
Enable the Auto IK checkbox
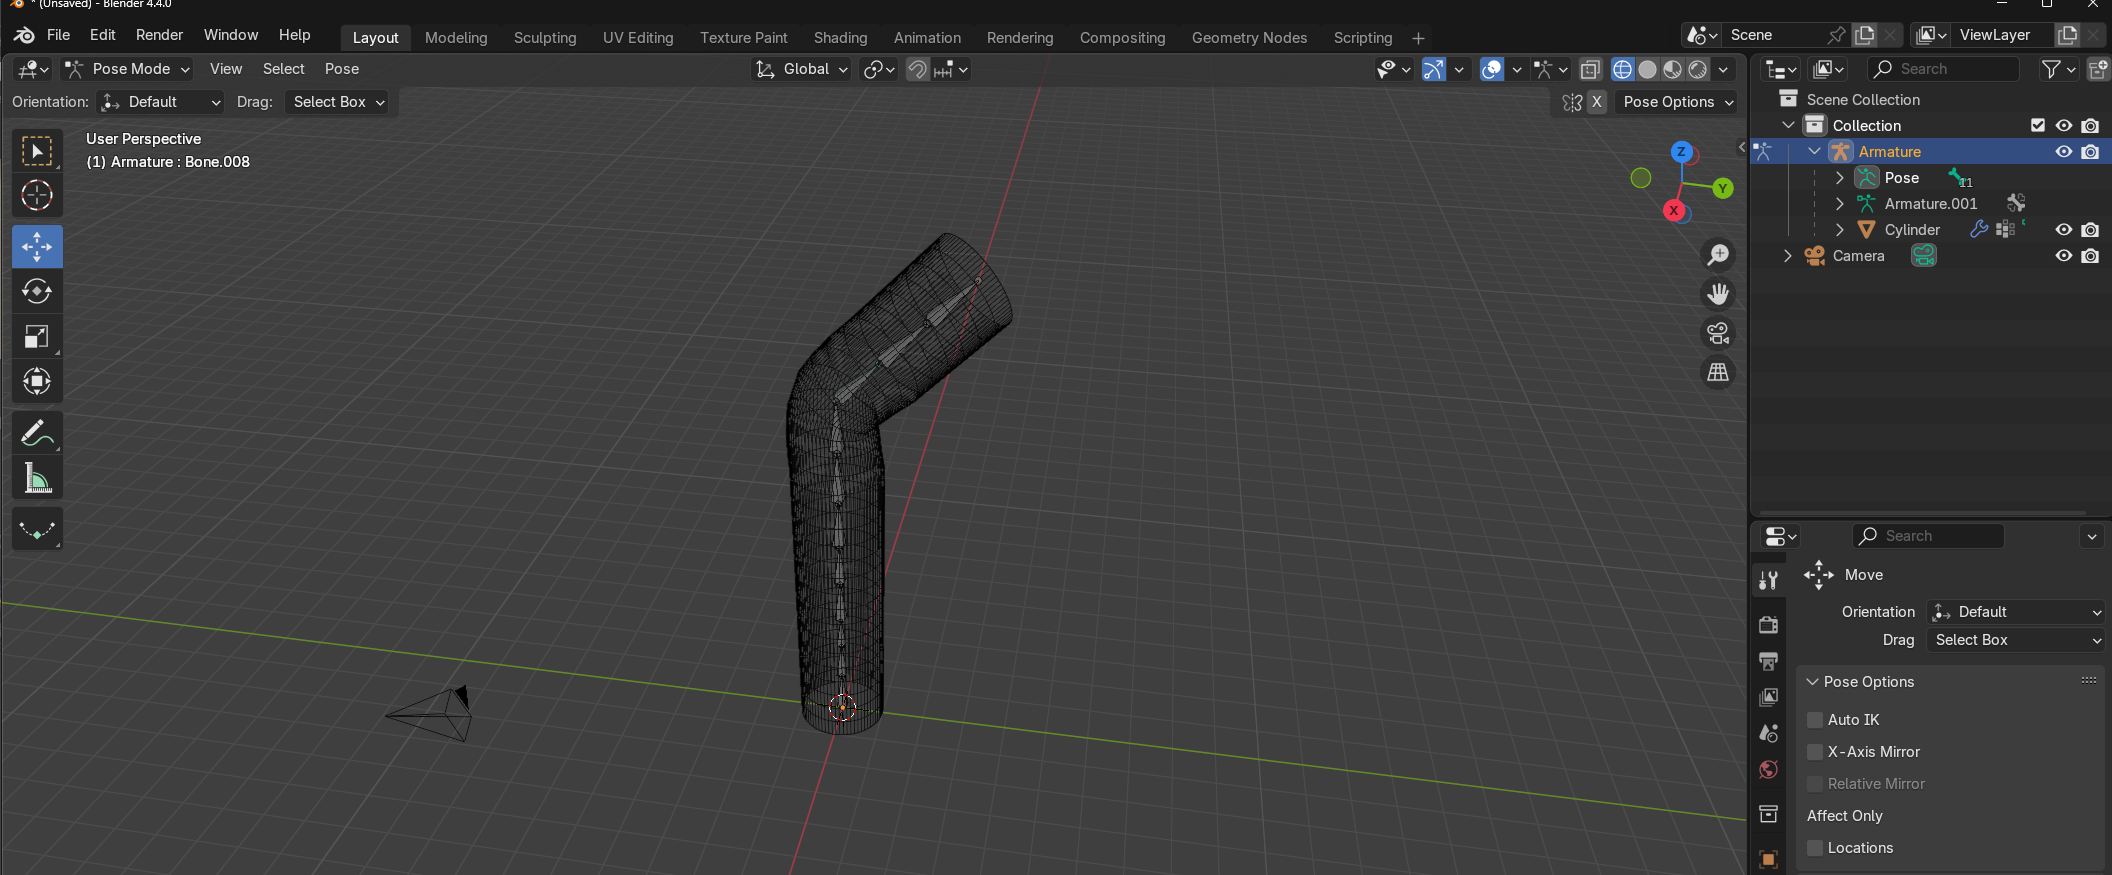coord(1815,720)
